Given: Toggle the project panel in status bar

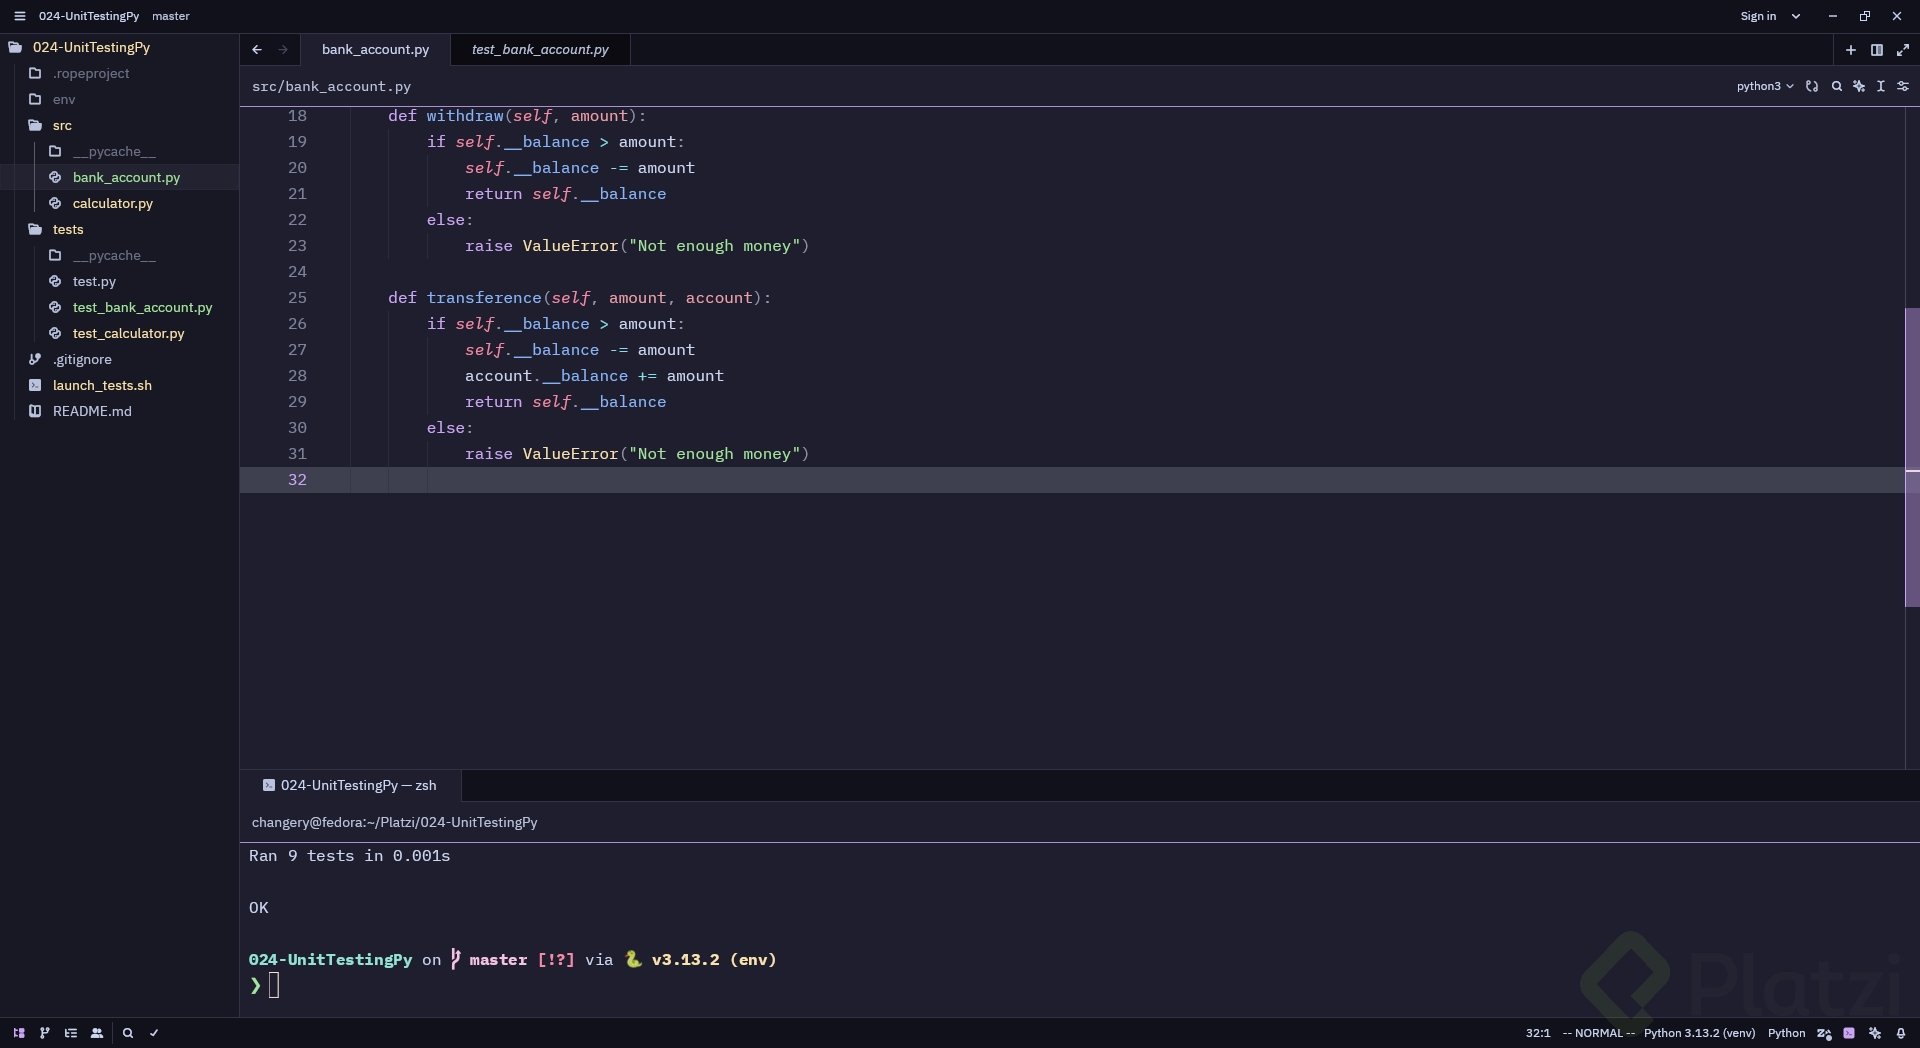Looking at the screenshot, I should [x=19, y=1033].
